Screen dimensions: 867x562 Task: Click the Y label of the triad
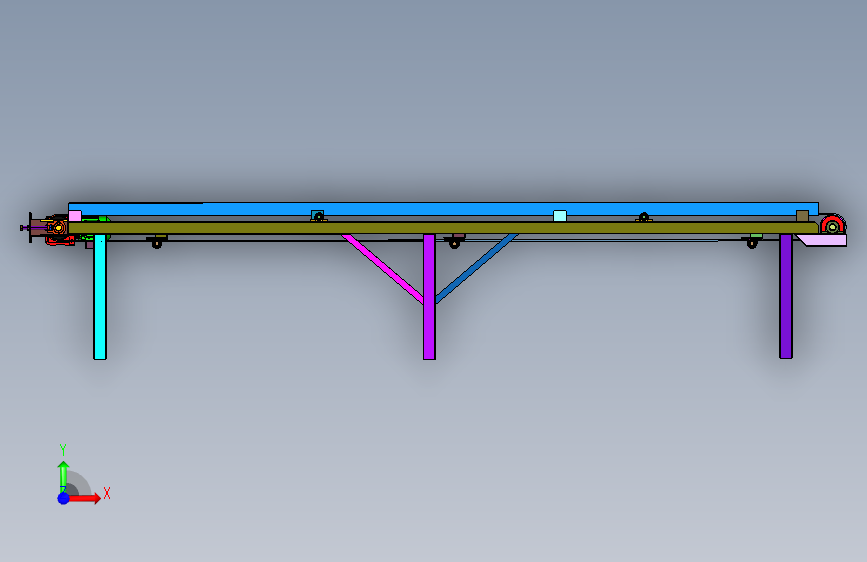(63, 450)
